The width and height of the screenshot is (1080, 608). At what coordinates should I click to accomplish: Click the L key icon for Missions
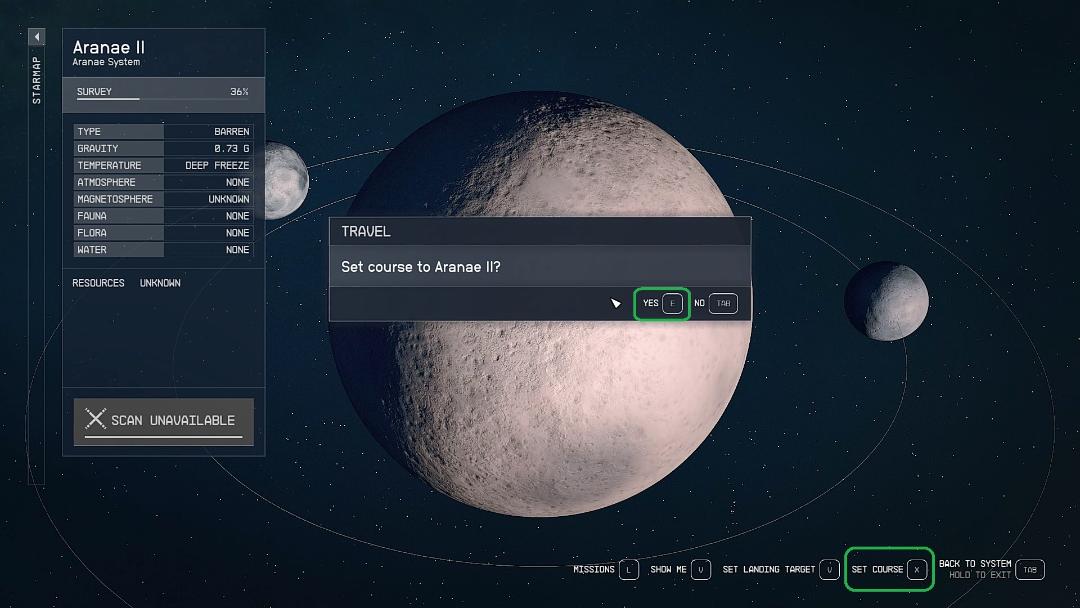(x=629, y=569)
